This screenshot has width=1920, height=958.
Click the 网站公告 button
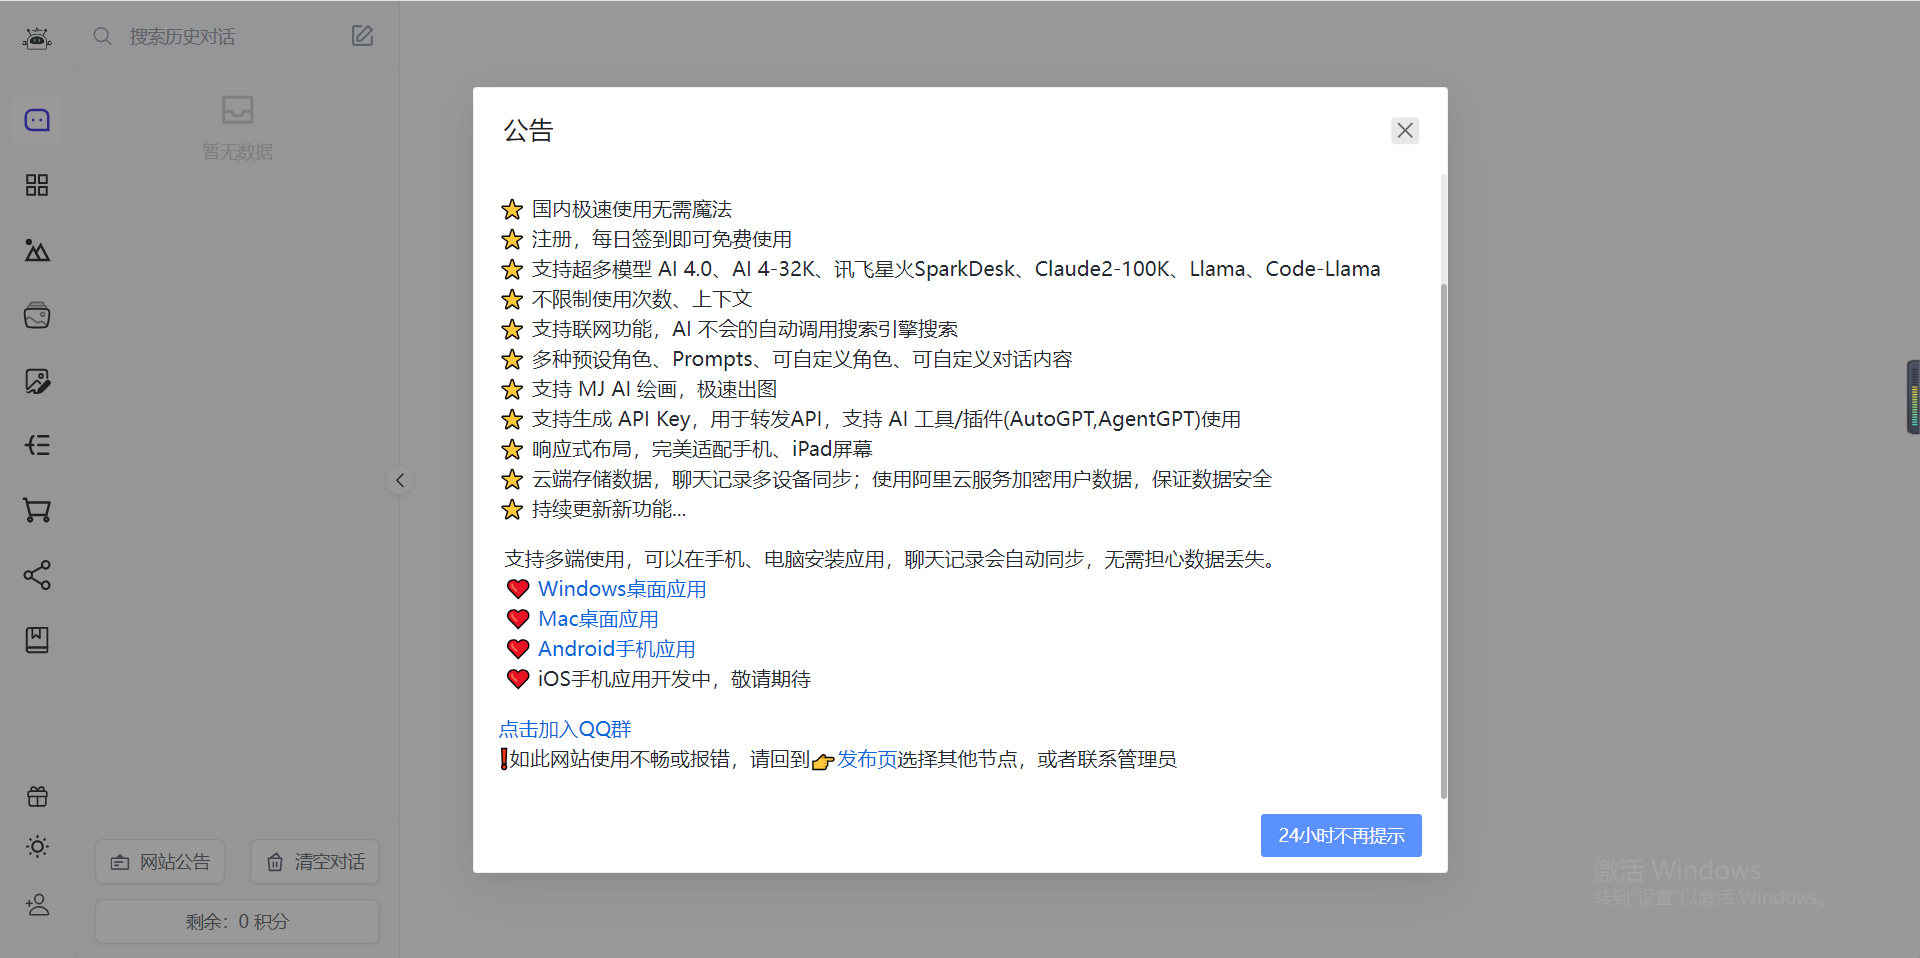159,861
